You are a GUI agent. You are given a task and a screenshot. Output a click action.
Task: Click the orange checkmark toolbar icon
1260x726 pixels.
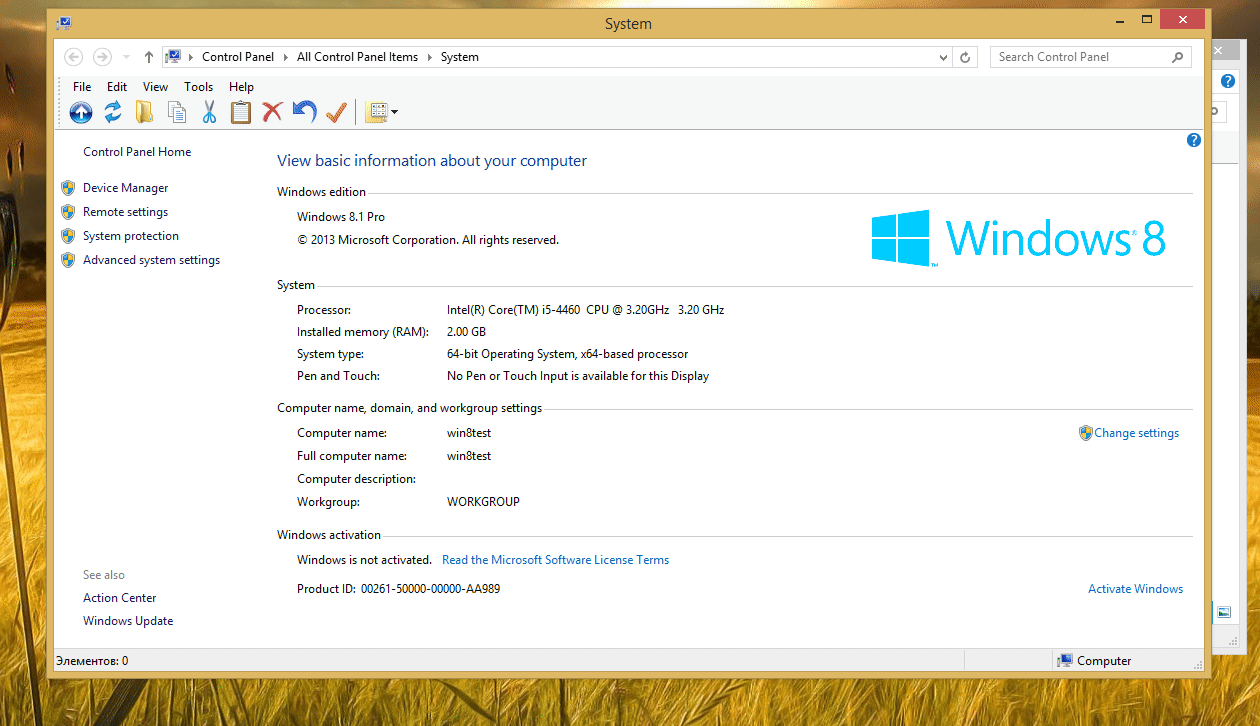coord(336,112)
